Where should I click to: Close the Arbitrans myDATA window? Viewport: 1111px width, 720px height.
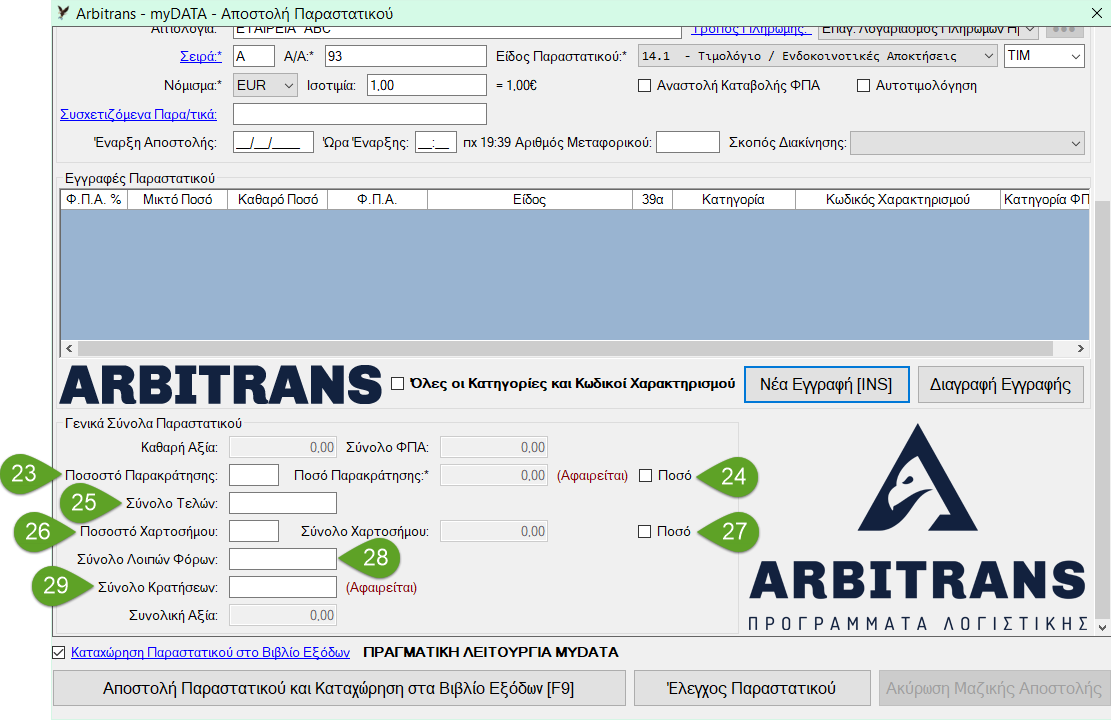pyautogui.click(x=1096, y=13)
